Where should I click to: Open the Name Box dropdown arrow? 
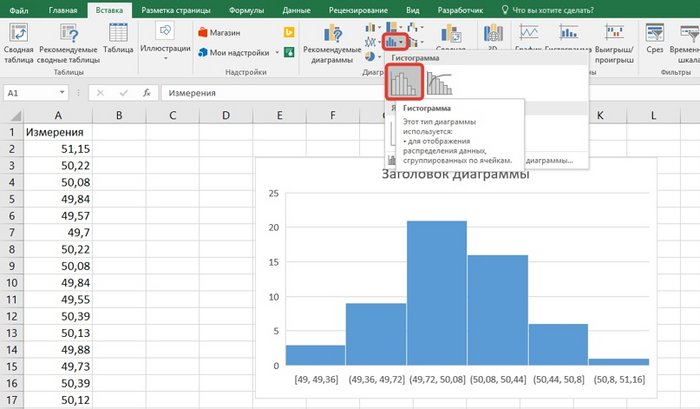click(61, 93)
